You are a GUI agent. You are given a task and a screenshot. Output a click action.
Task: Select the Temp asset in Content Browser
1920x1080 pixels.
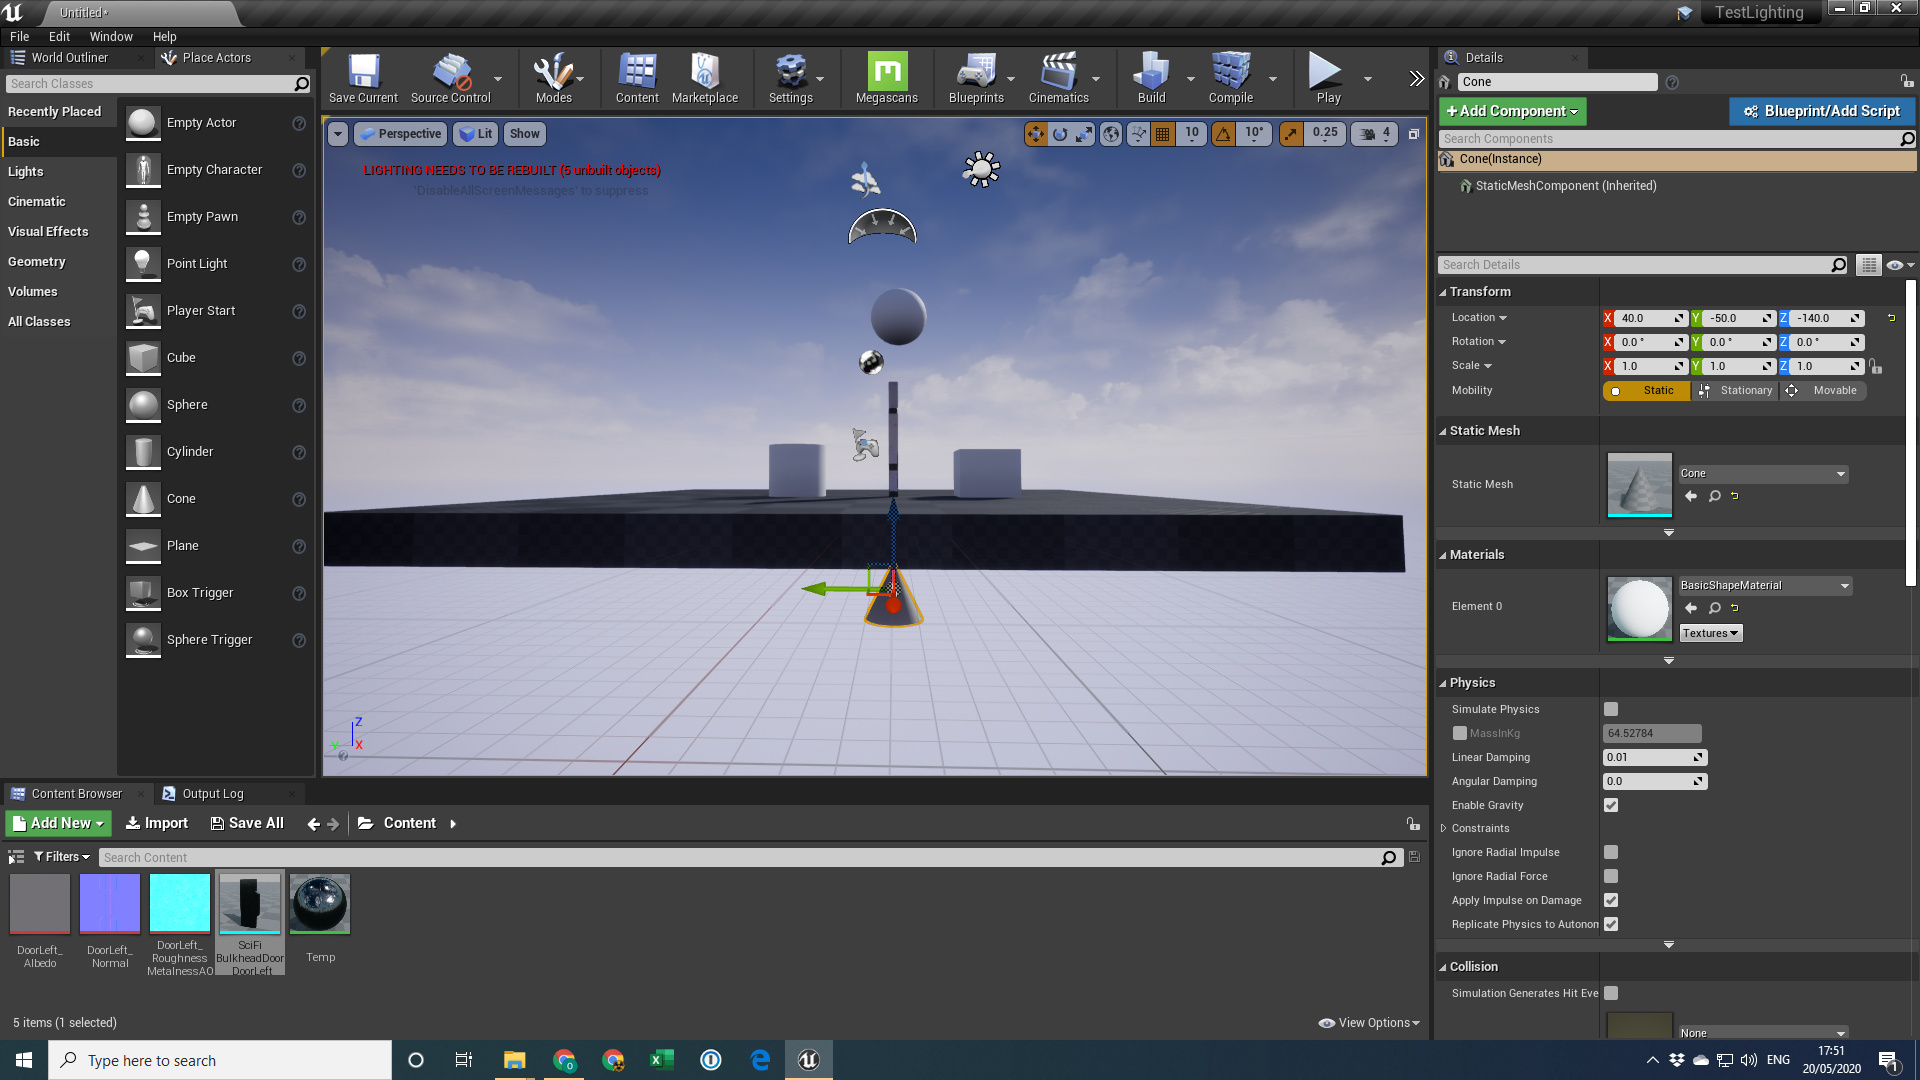(x=319, y=903)
